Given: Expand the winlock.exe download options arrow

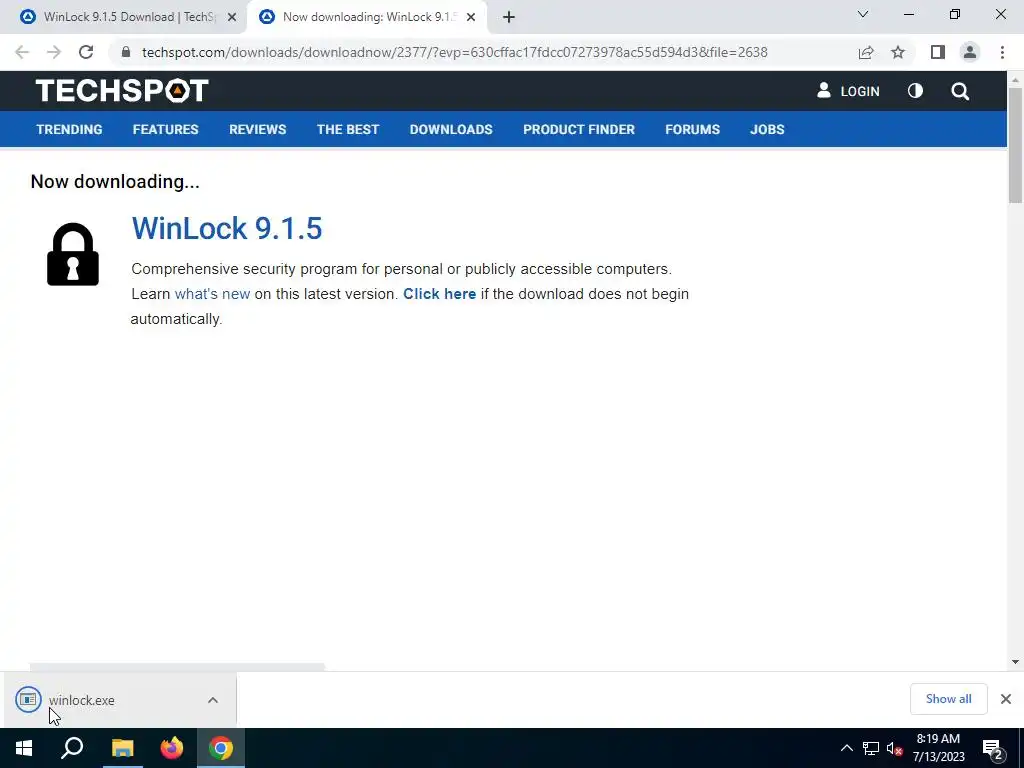Looking at the screenshot, I should coord(213,700).
